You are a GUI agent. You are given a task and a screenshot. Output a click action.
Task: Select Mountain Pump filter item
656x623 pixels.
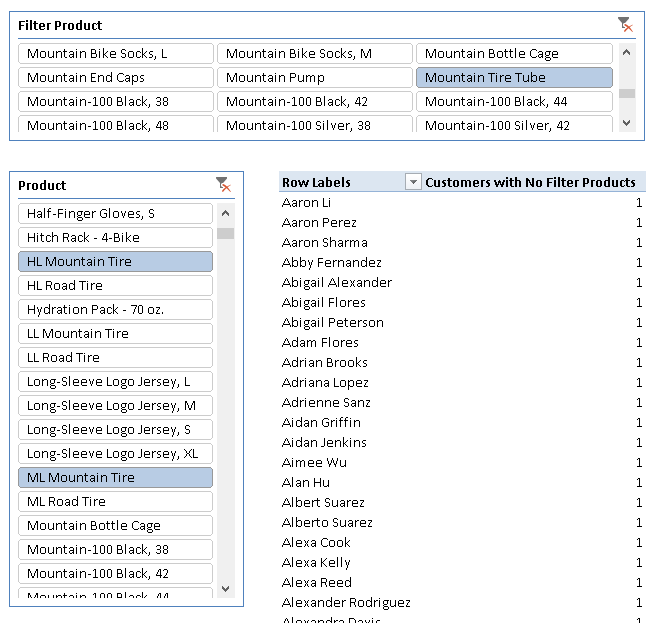tap(315, 77)
